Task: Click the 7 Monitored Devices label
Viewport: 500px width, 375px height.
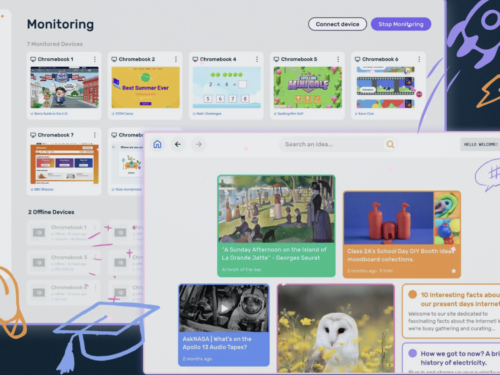Action: click(x=55, y=44)
